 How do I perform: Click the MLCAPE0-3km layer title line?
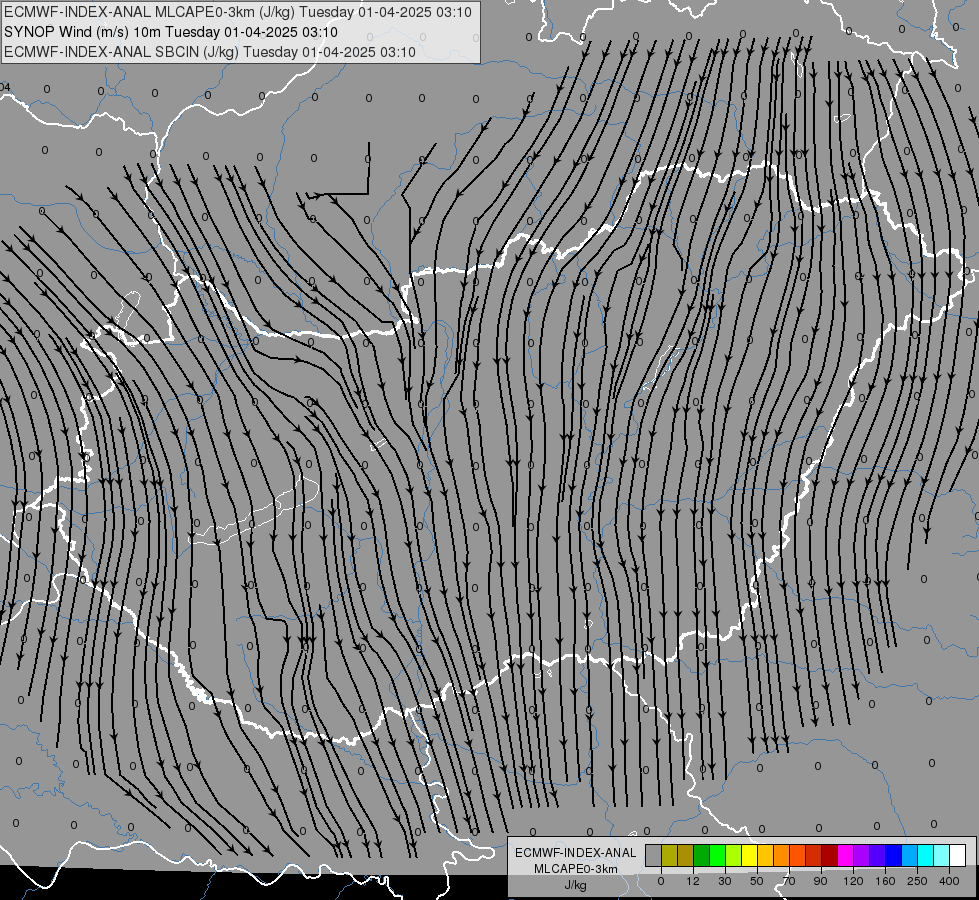[x=238, y=12]
